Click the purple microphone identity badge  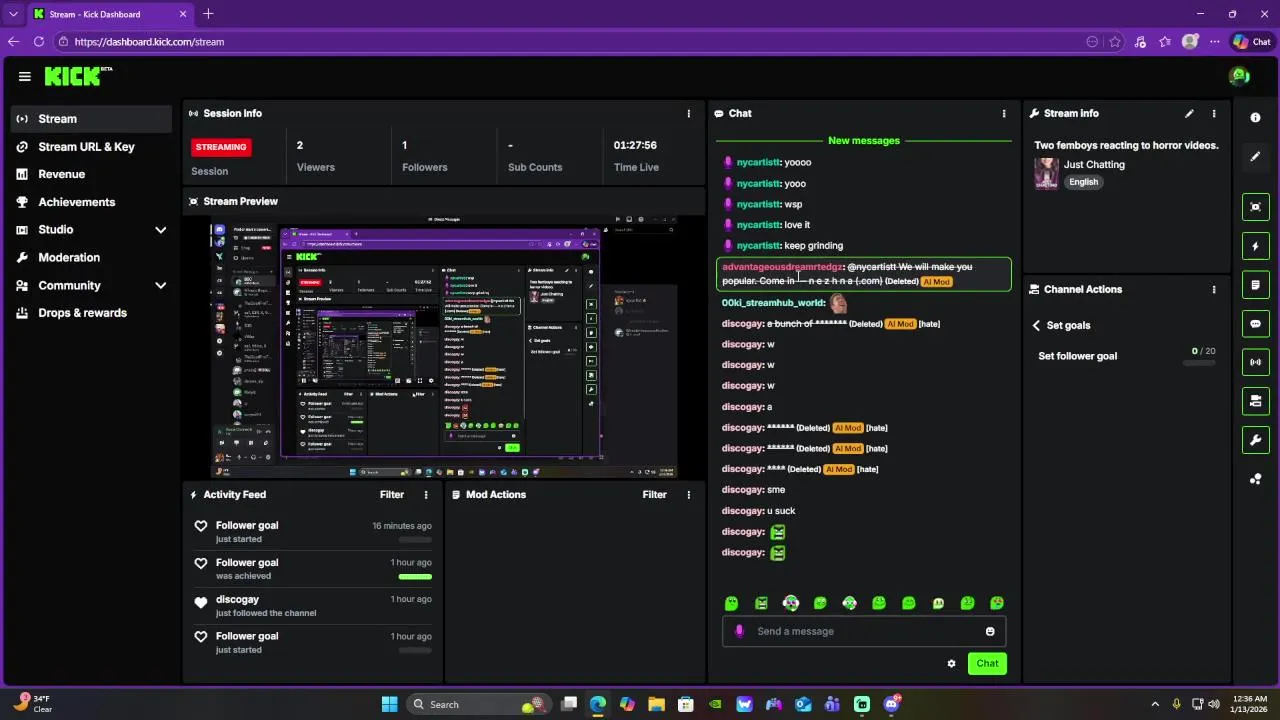[x=739, y=632]
